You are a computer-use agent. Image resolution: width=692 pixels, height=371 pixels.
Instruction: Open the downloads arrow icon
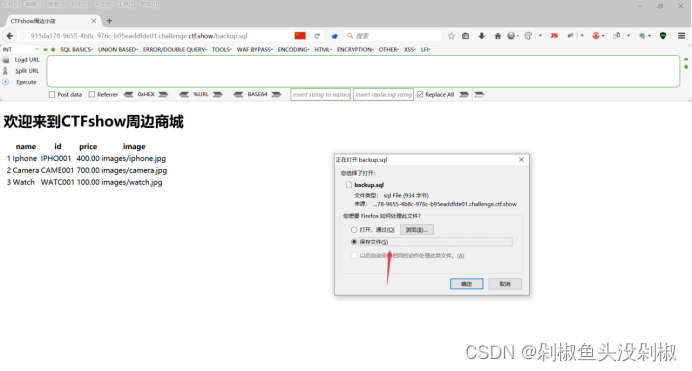481,36
